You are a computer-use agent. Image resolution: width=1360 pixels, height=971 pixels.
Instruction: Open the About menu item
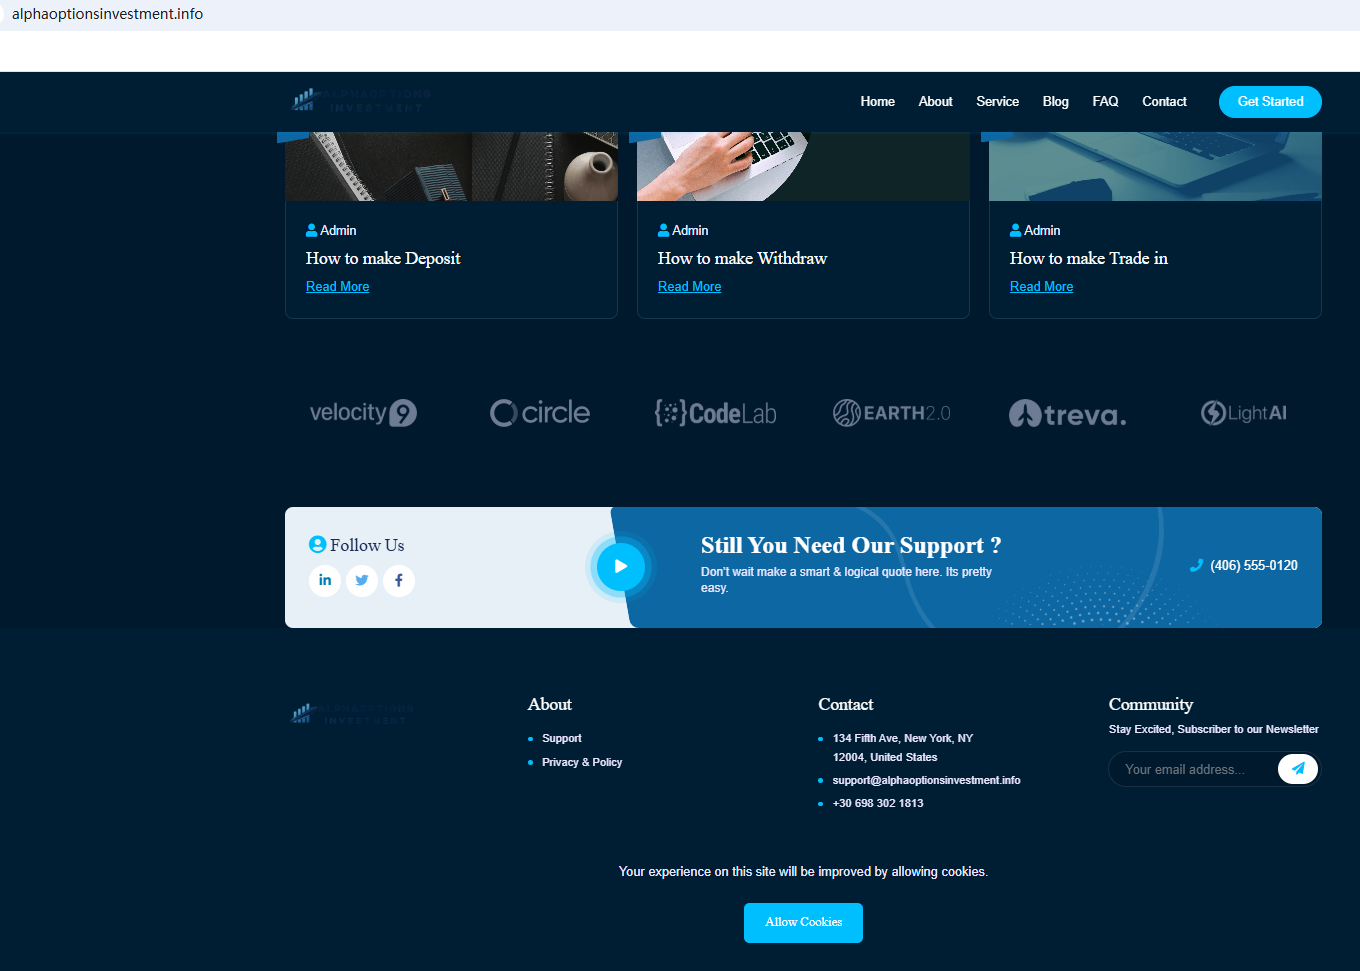[936, 102]
